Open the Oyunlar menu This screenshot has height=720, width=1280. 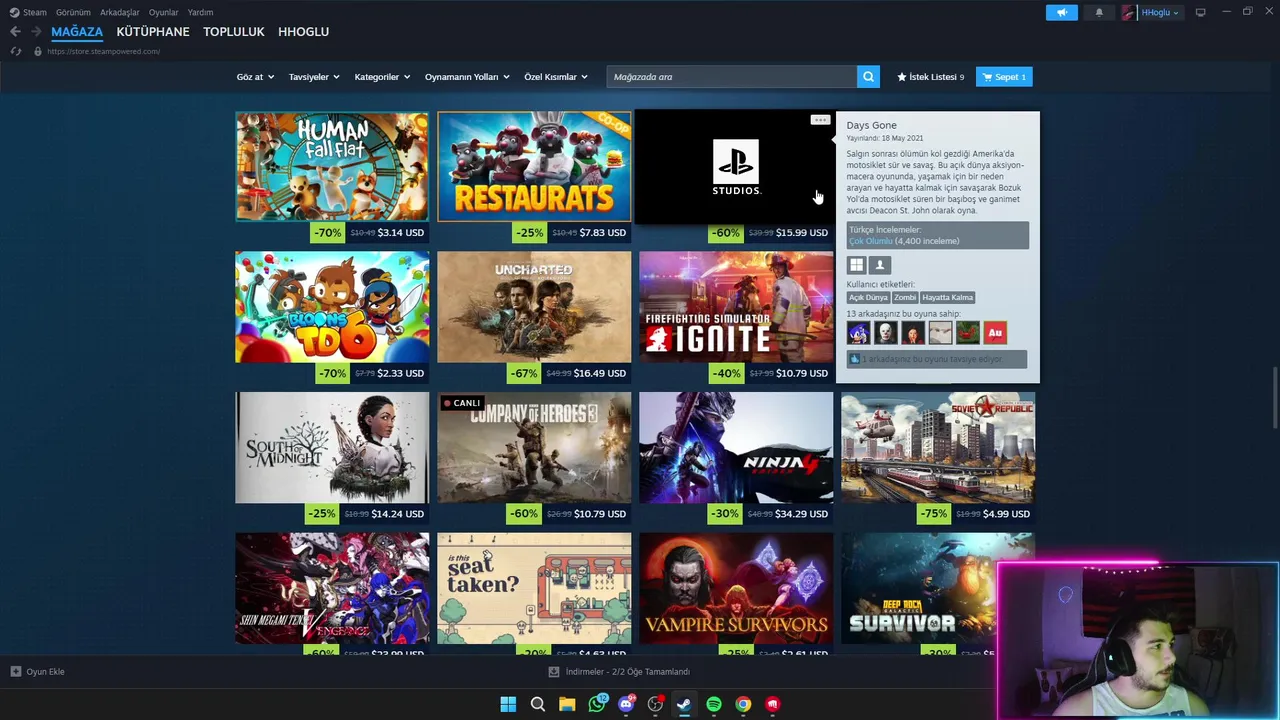164,12
